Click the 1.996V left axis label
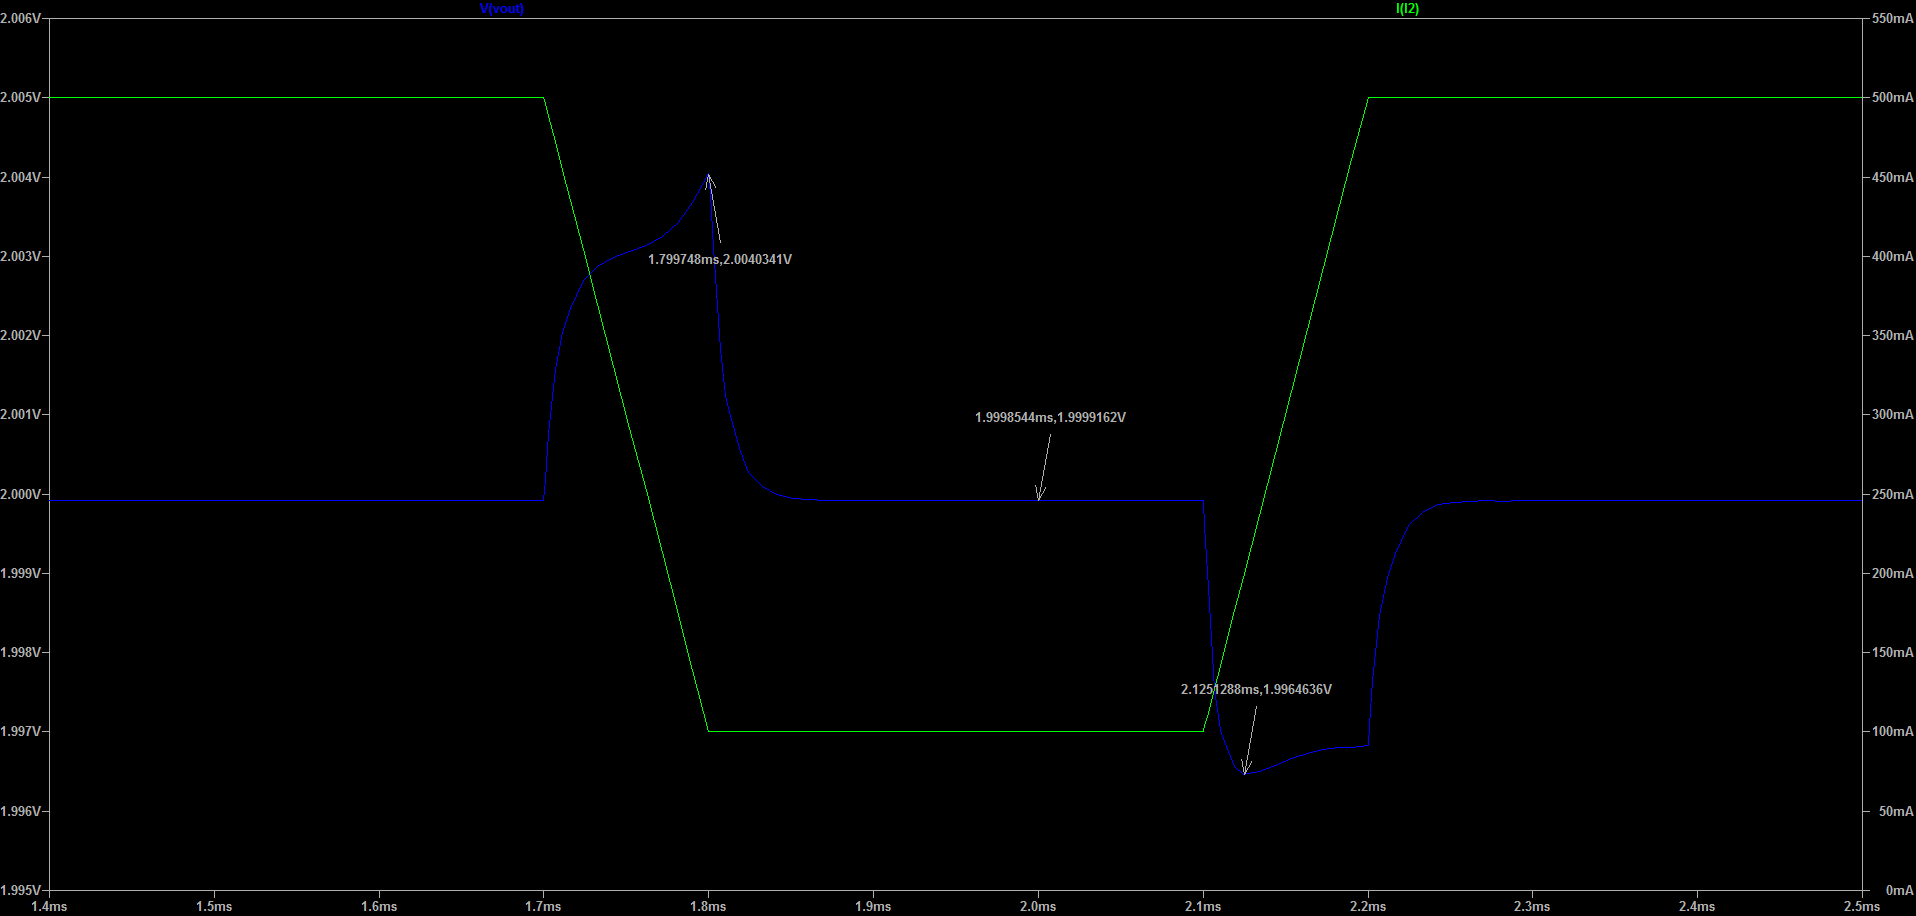The image size is (1916, 916). 21,812
